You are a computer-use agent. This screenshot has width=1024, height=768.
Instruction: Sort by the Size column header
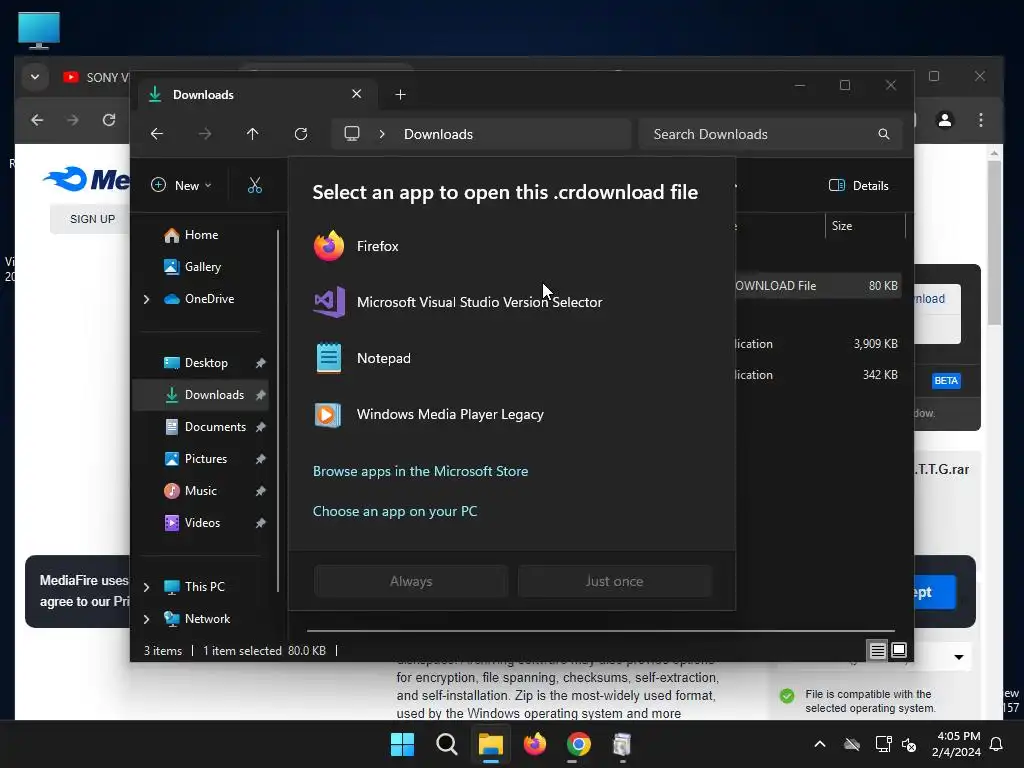tap(865, 226)
